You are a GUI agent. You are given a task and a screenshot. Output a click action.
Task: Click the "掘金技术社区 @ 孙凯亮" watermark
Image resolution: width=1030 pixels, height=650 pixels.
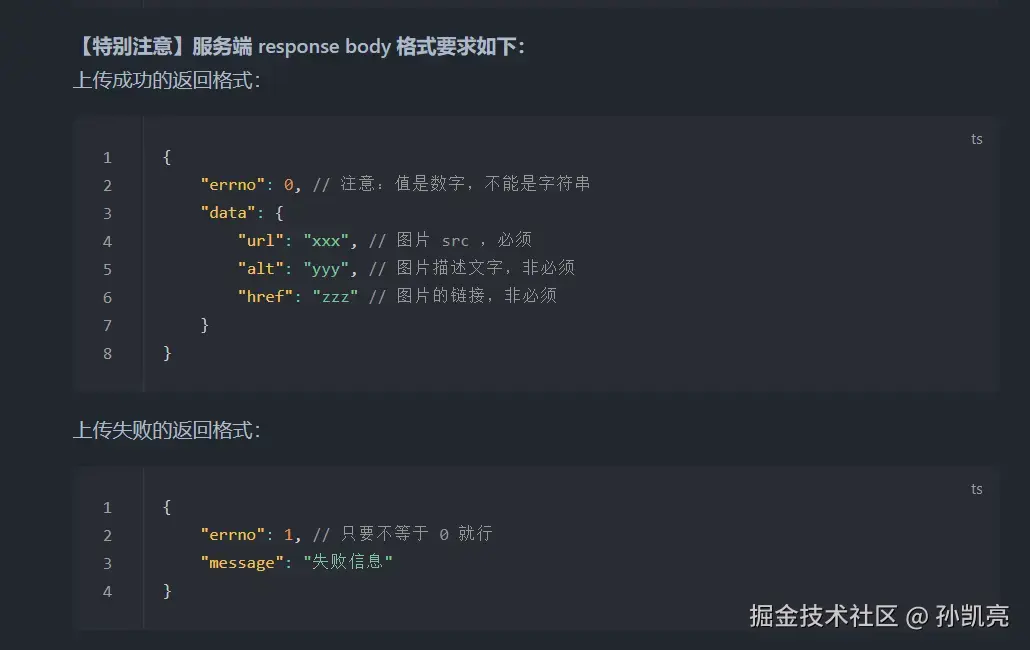click(879, 615)
